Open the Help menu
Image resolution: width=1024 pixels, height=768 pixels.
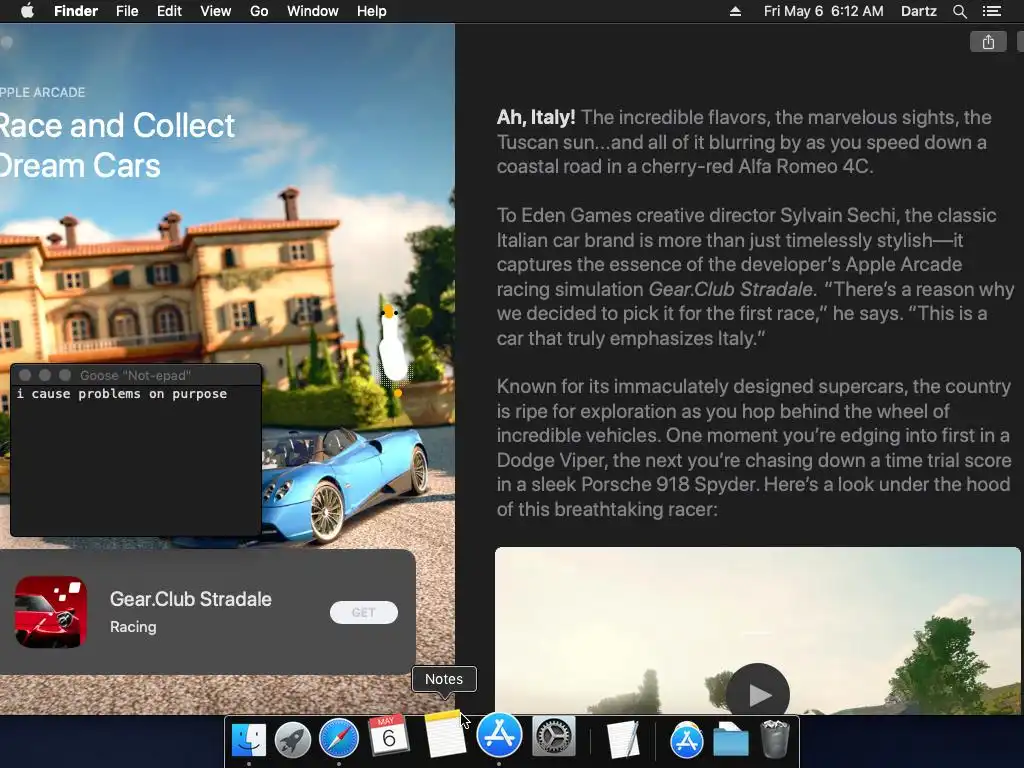tap(372, 11)
